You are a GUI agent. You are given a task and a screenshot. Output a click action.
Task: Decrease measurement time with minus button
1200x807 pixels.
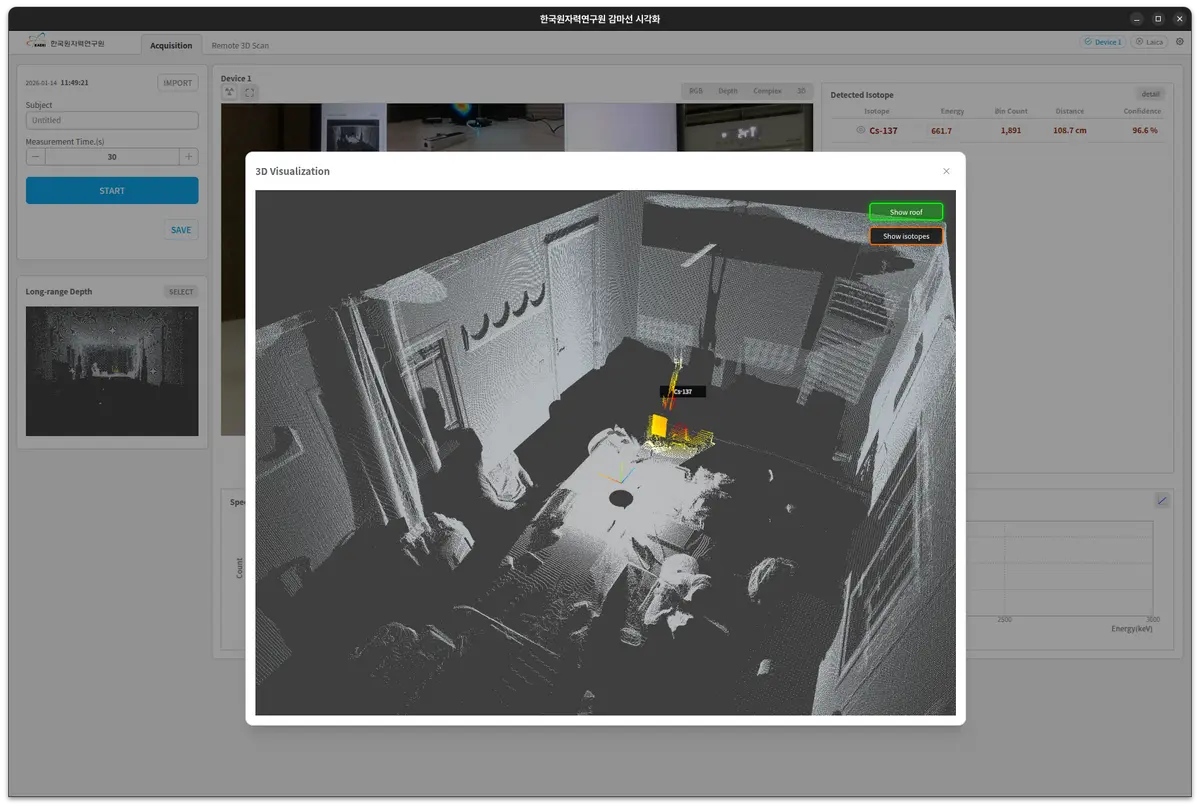pyautogui.click(x=36, y=157)
